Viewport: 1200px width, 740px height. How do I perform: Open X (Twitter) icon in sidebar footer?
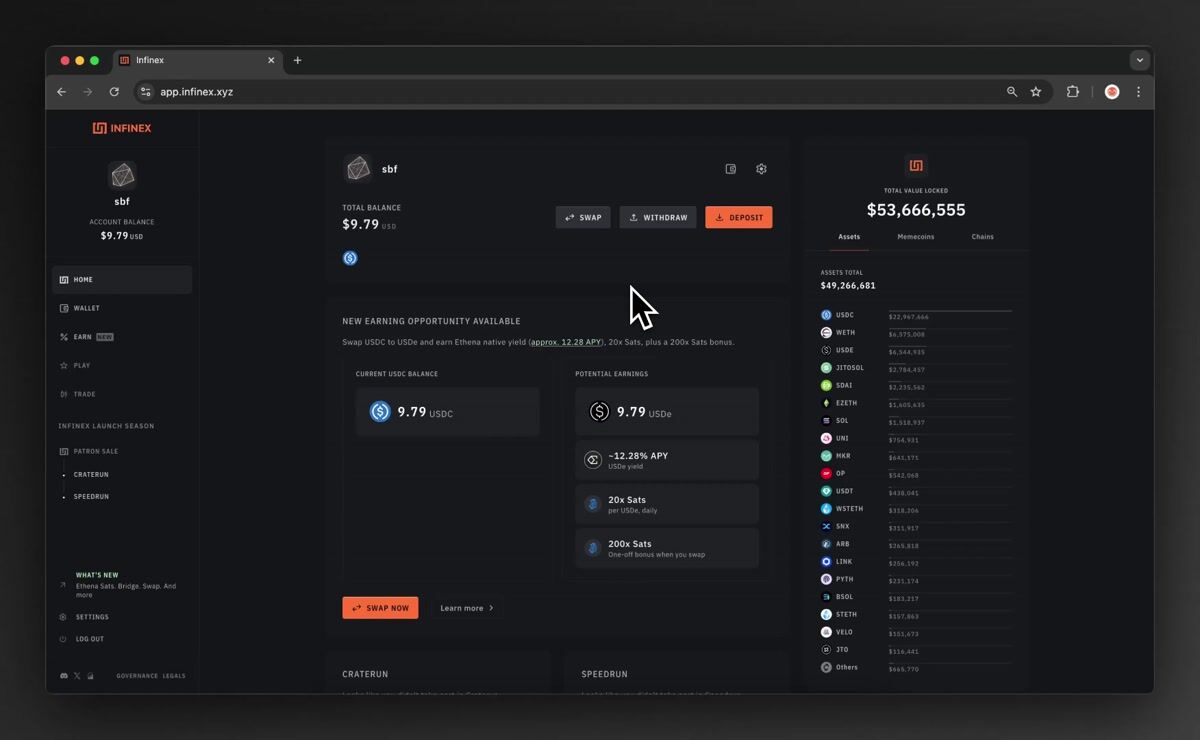(77, 676)
